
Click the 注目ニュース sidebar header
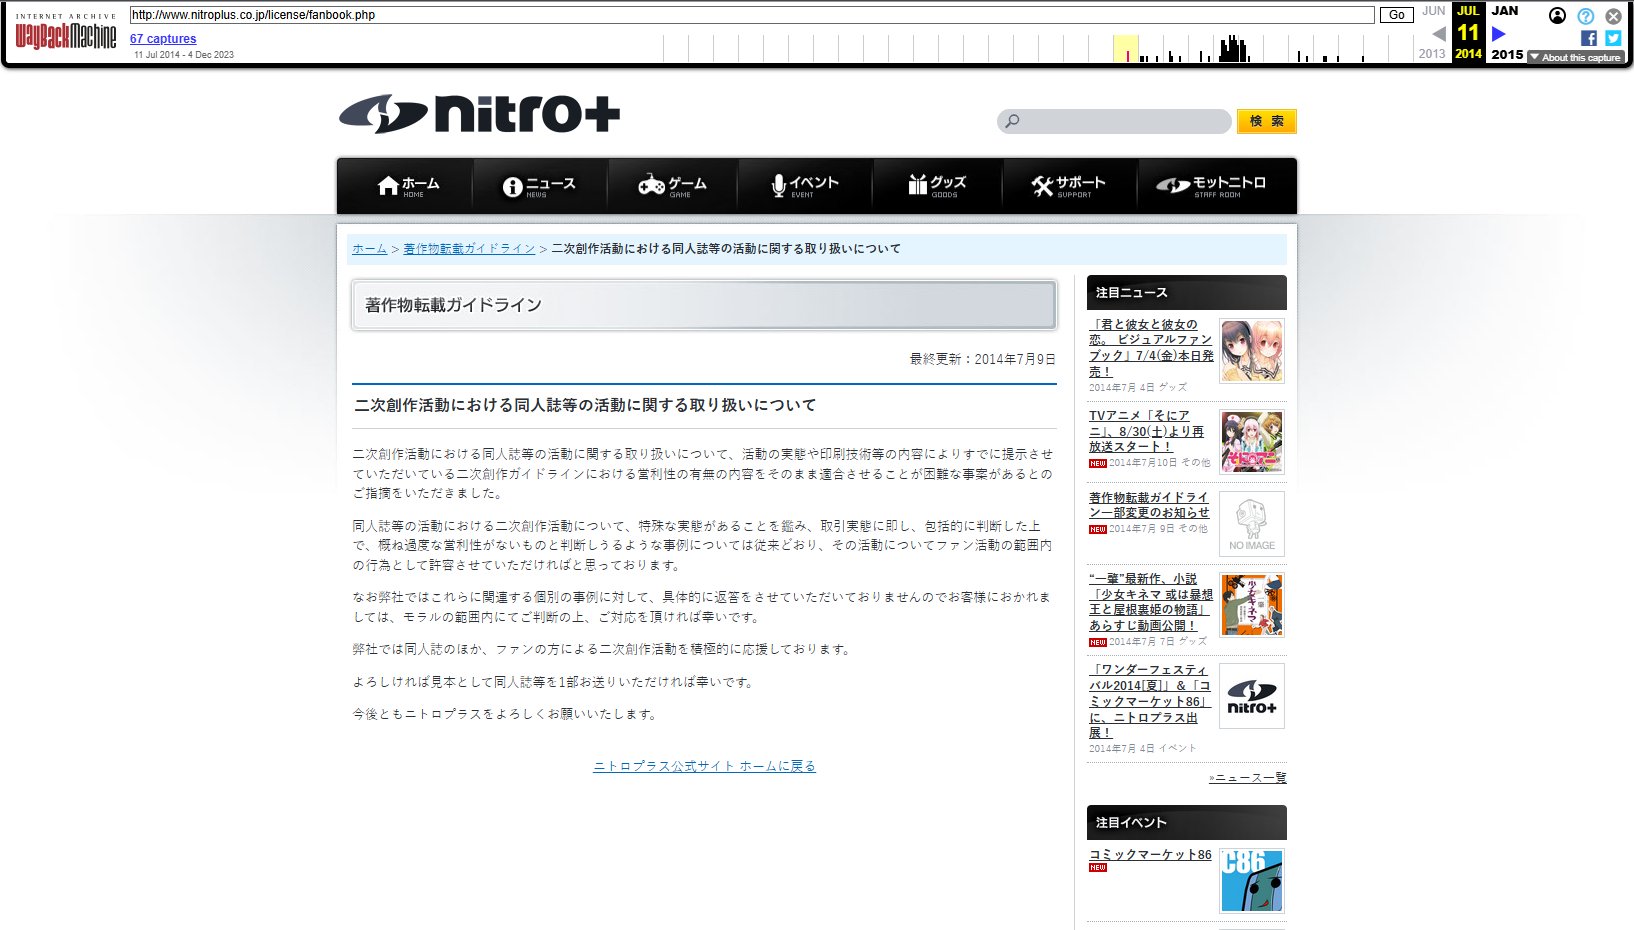pos(1187,293)
